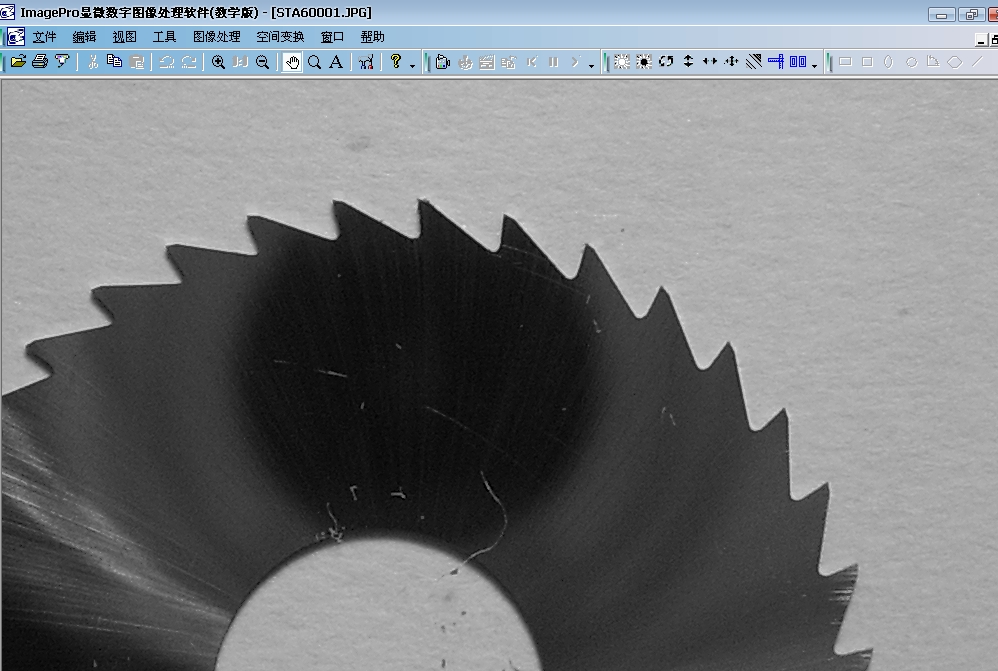Click the diagonal stripes pattern icon
Viewport: 998px width, 671px height.
pos(754,62)
